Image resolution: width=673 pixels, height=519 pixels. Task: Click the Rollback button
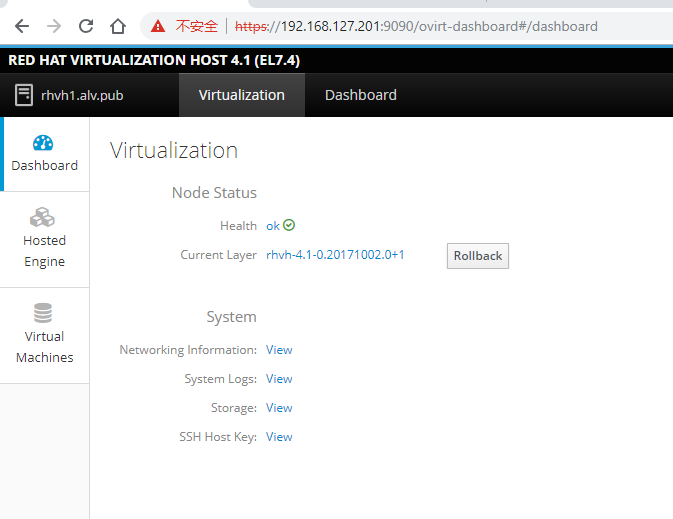pyautogui.click(x=478, y=256)
